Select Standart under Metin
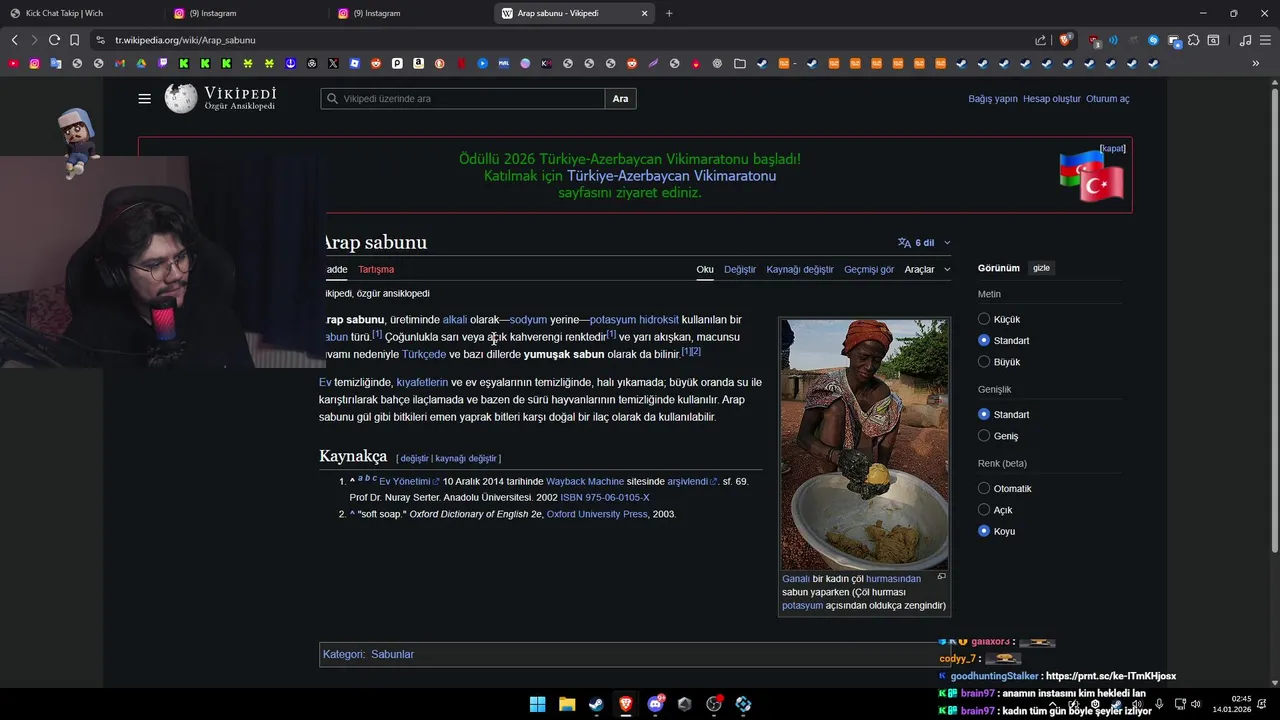Image resolution: width=1280 pixels, height=720 pixels. [984, 340]
